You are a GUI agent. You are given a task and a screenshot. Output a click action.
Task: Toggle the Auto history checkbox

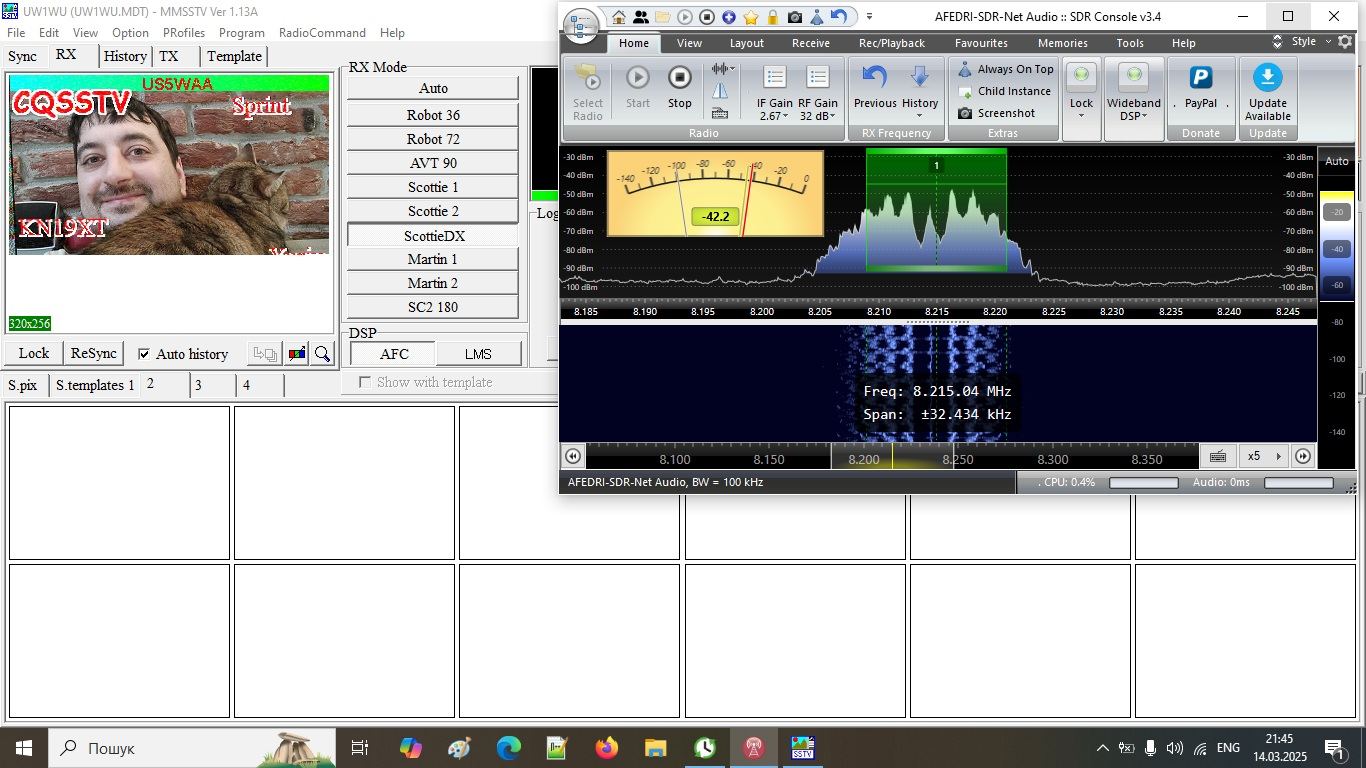tap(144, 354)
